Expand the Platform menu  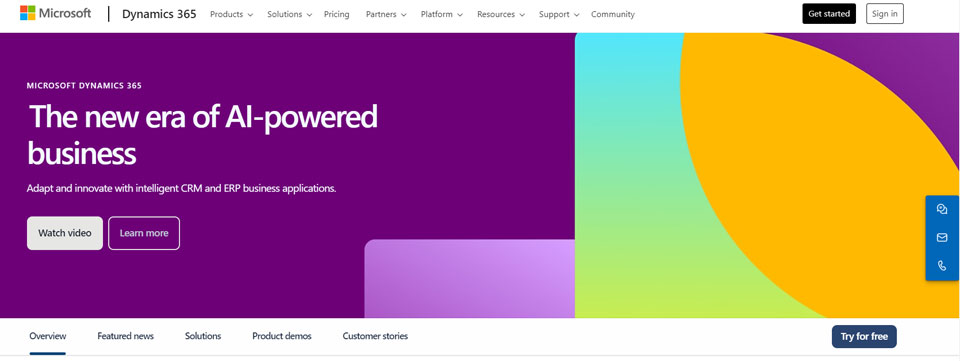pyautogui.click(x=441, y=14)
